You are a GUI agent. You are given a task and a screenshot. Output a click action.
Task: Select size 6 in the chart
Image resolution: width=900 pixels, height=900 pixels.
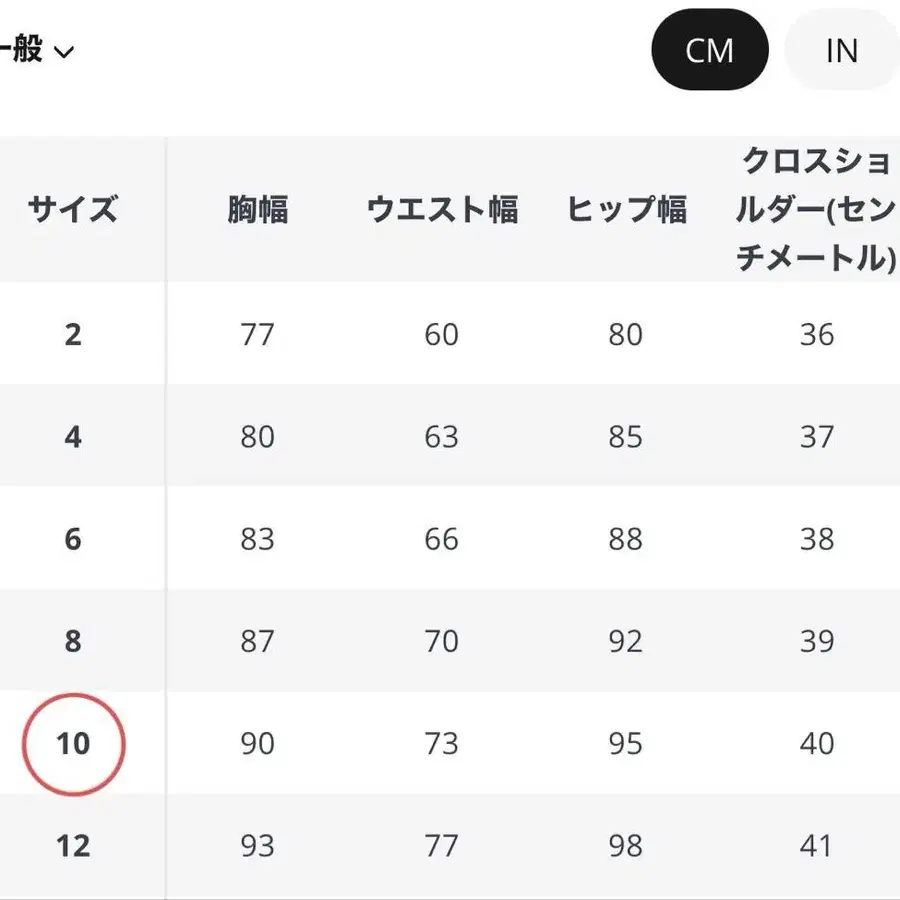click(x=71, y=539)
